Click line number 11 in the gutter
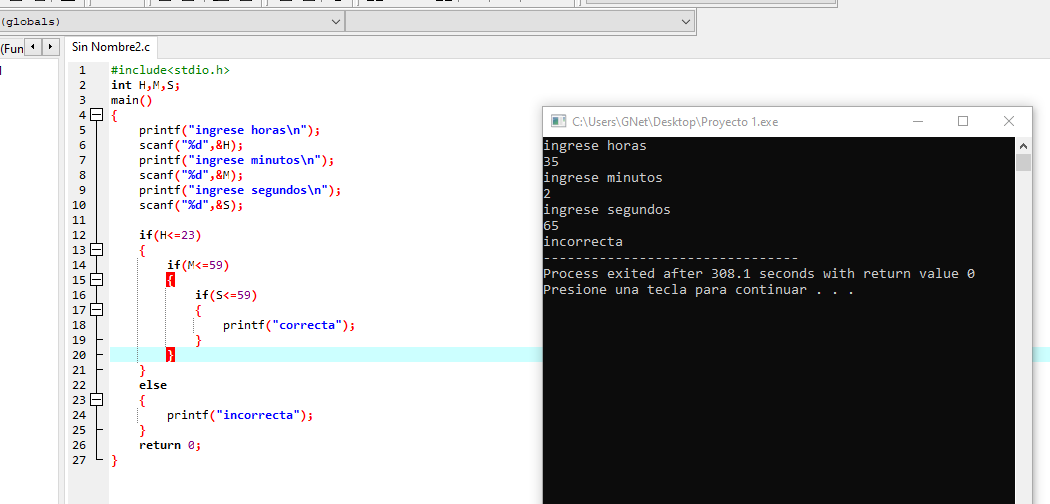1050x504 pixels. [x=78, y=220]
